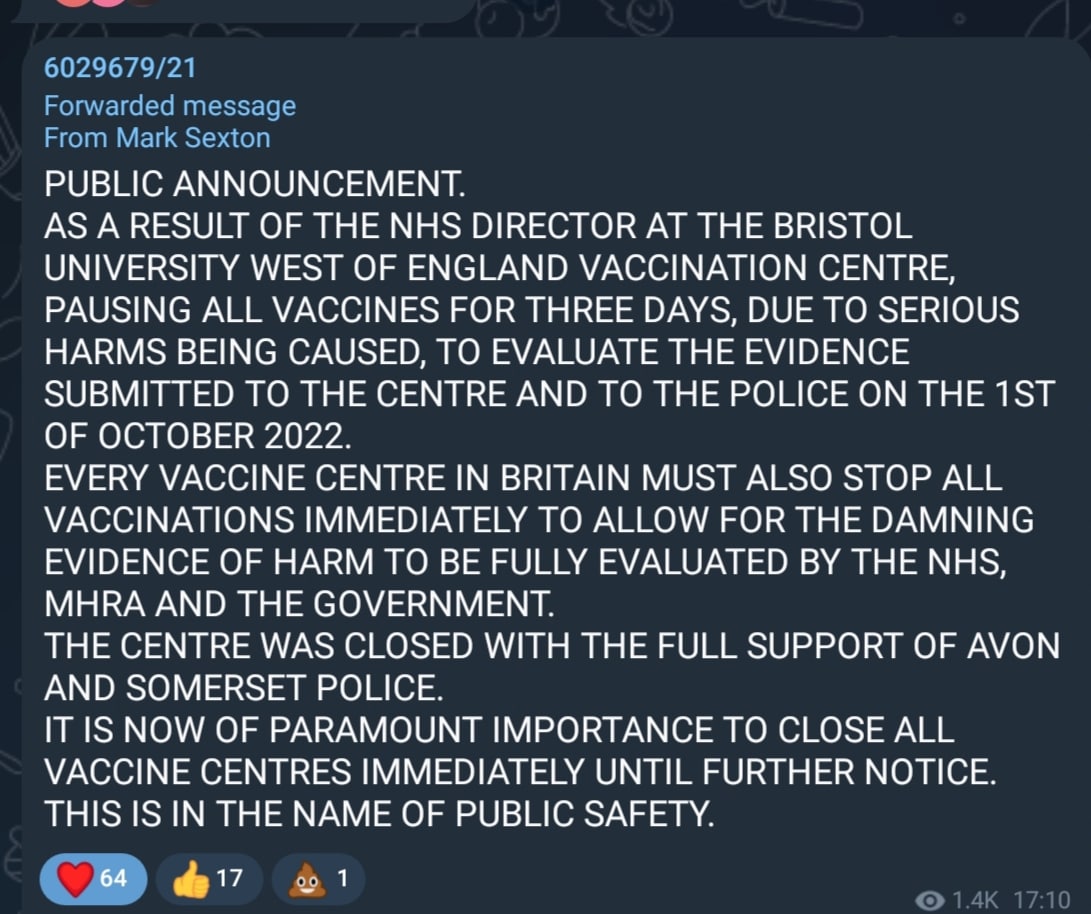
Task: Click the poop reaction count 1
Action: pos(342,879)
